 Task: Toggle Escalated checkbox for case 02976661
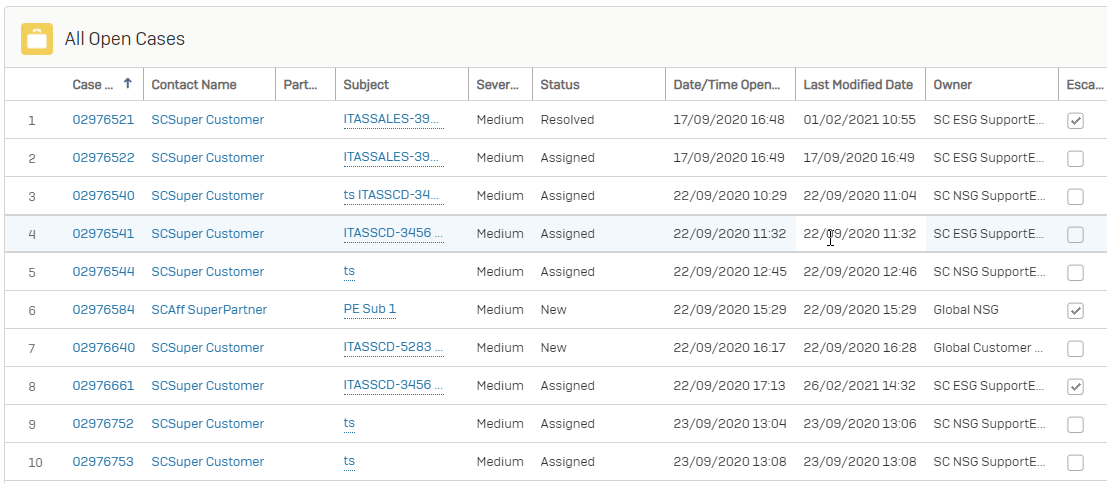point(1075,386)
